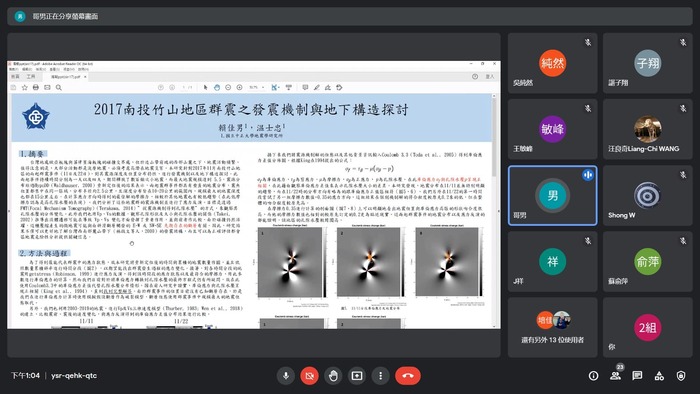Close the PDF document tab
Image resolution: width=700 pixels, height=394 pixels.
[x=85, y=77]
